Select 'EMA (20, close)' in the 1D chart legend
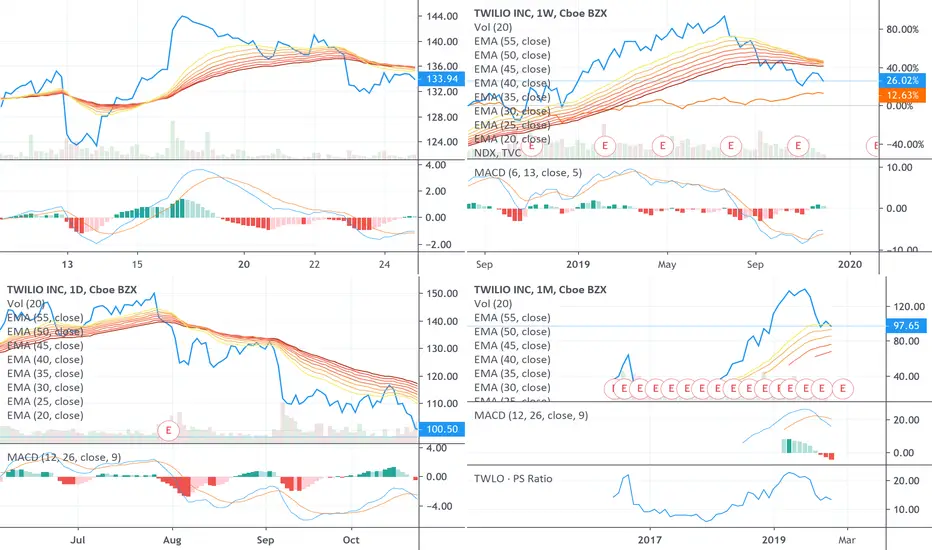 (x=45, y=416)
